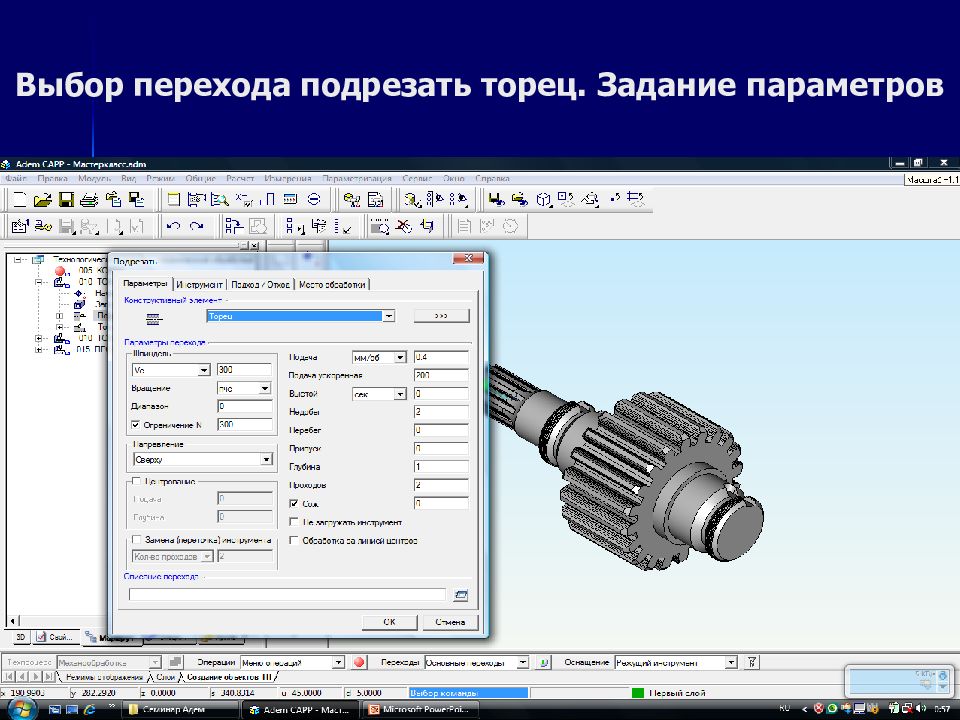Check Не загружать инструмент option
This screenshot has width=960, height=720.
point(294,522)
